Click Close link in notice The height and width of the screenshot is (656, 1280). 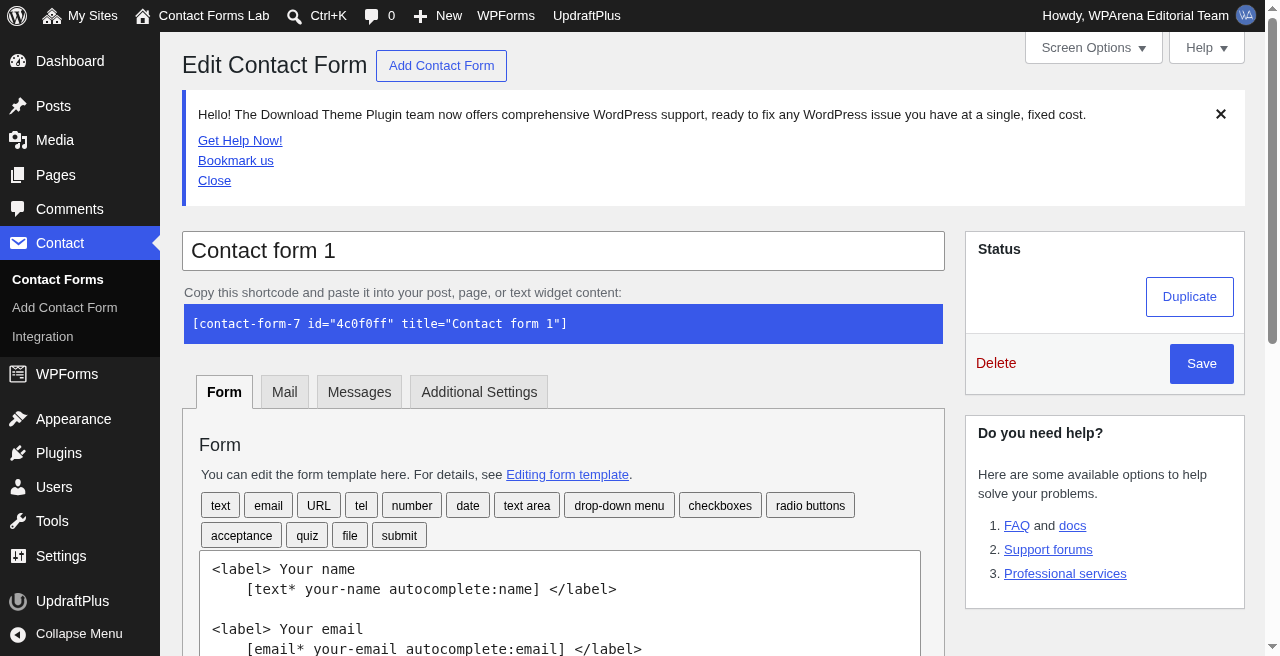pyautogui.click(x=214, y=181)
